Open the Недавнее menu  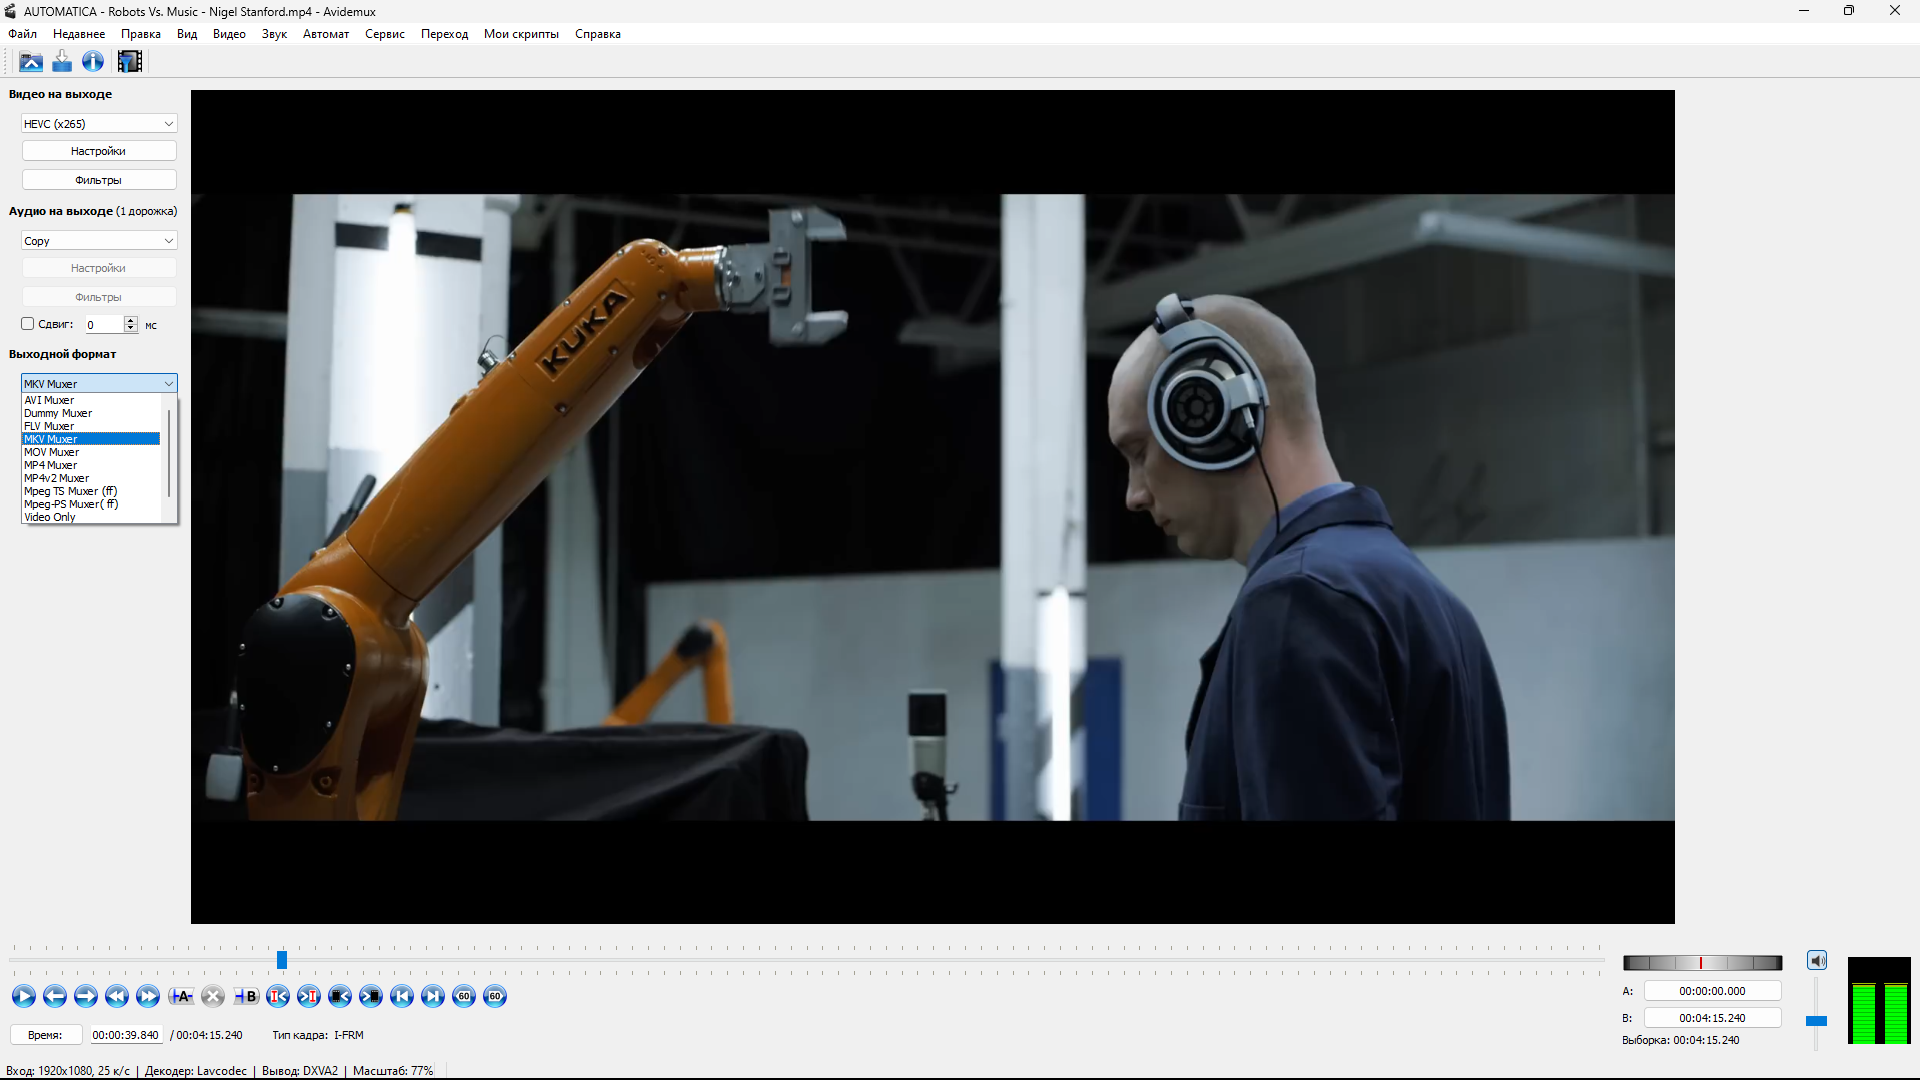coord(79,34)
